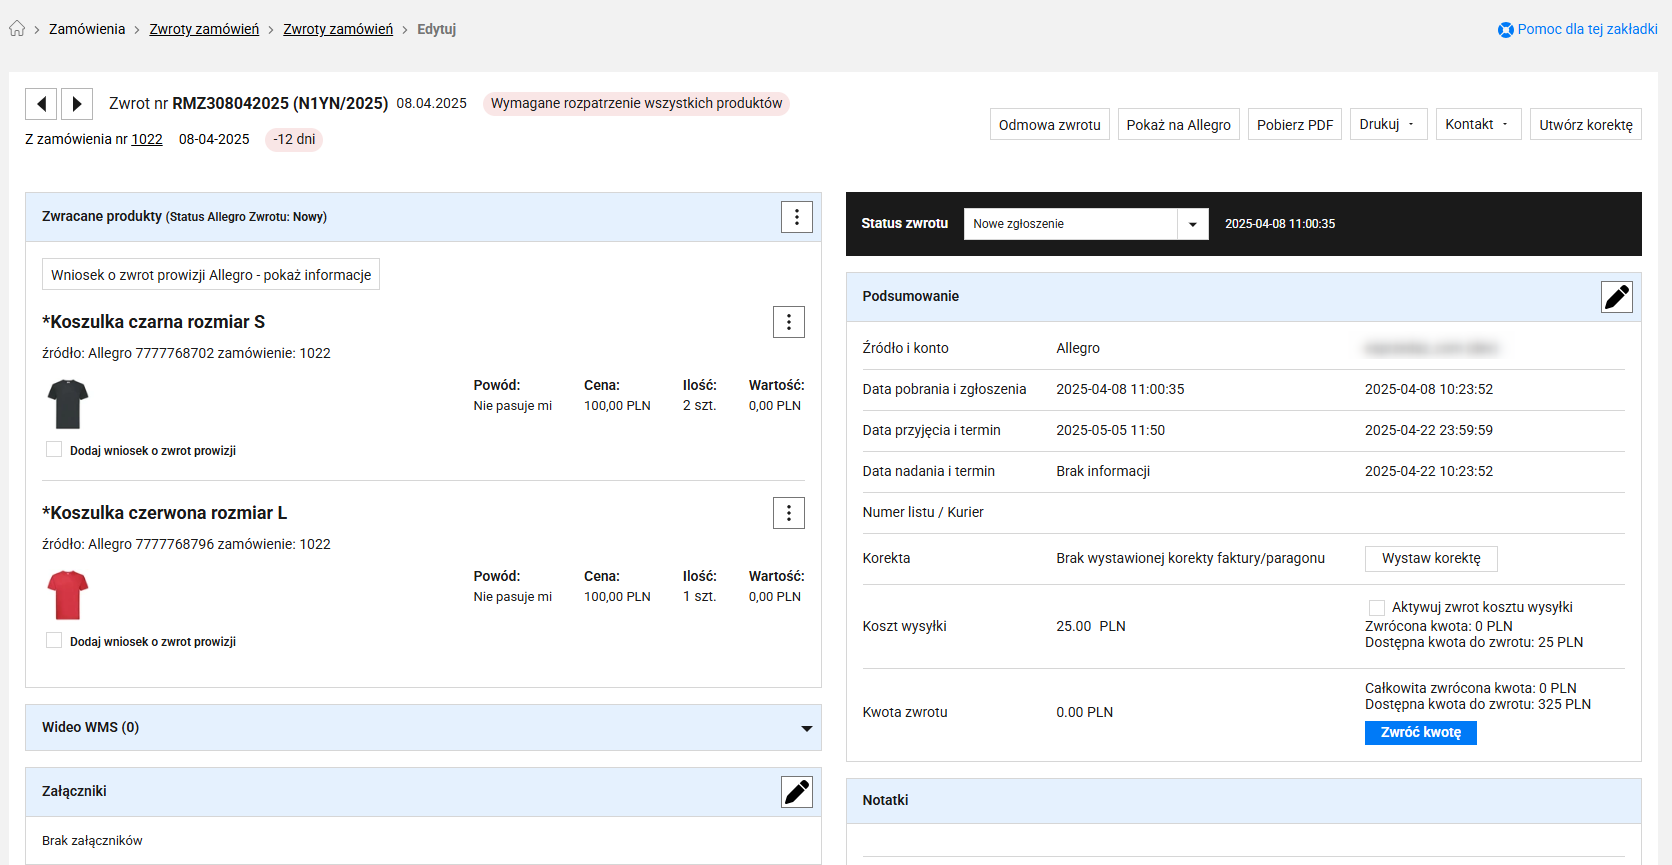Click 'Wymagane rozpatrzenie wszystkich produktów' status badge
This screenshot has width=1672, height=865.
pos(636,103)
